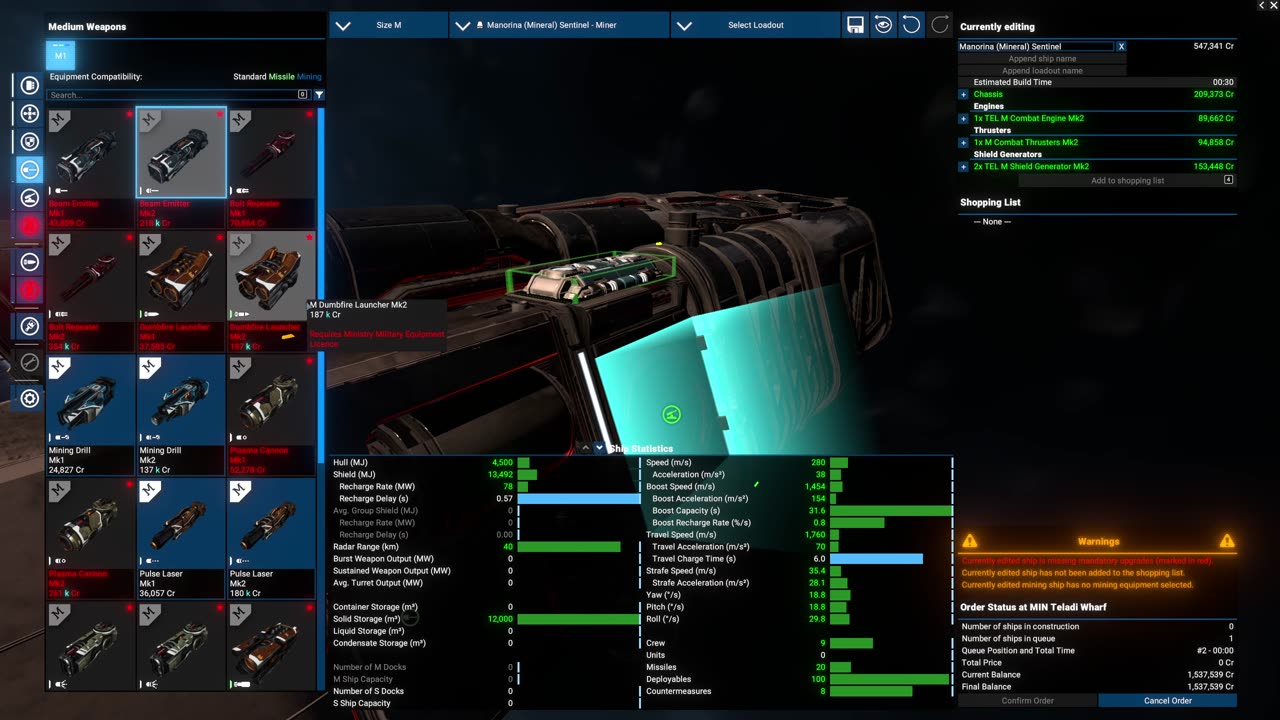Click the Mining compatibility label
This screenshot has width=1280, height=720.
tap(309, 77)
